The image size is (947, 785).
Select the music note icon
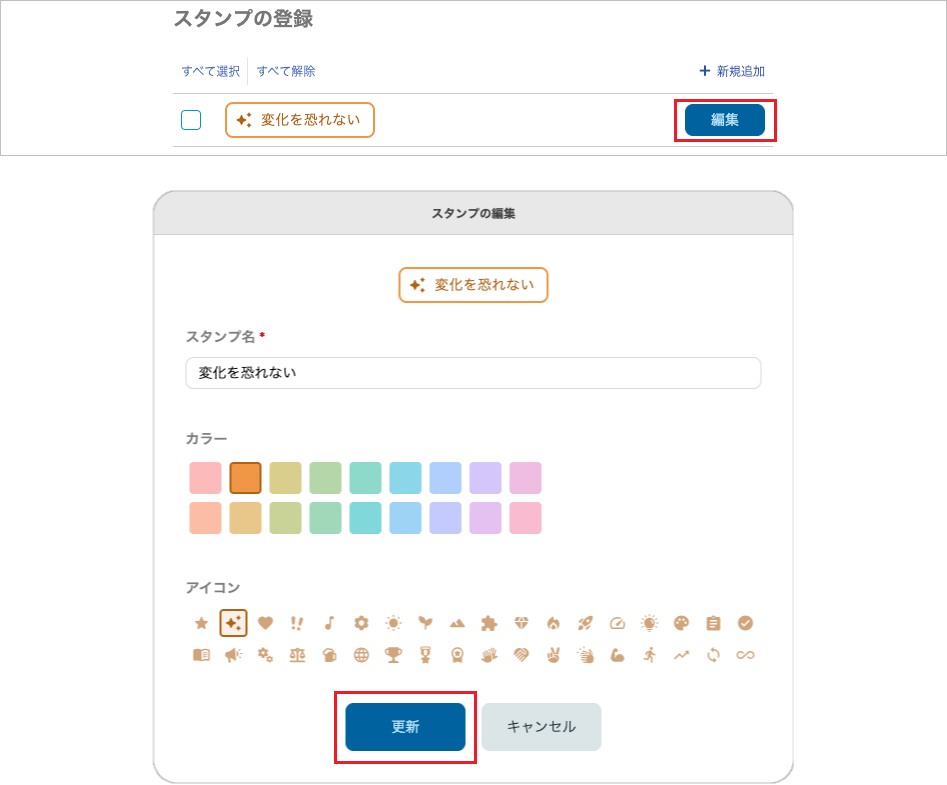click(x=329, y=622)
